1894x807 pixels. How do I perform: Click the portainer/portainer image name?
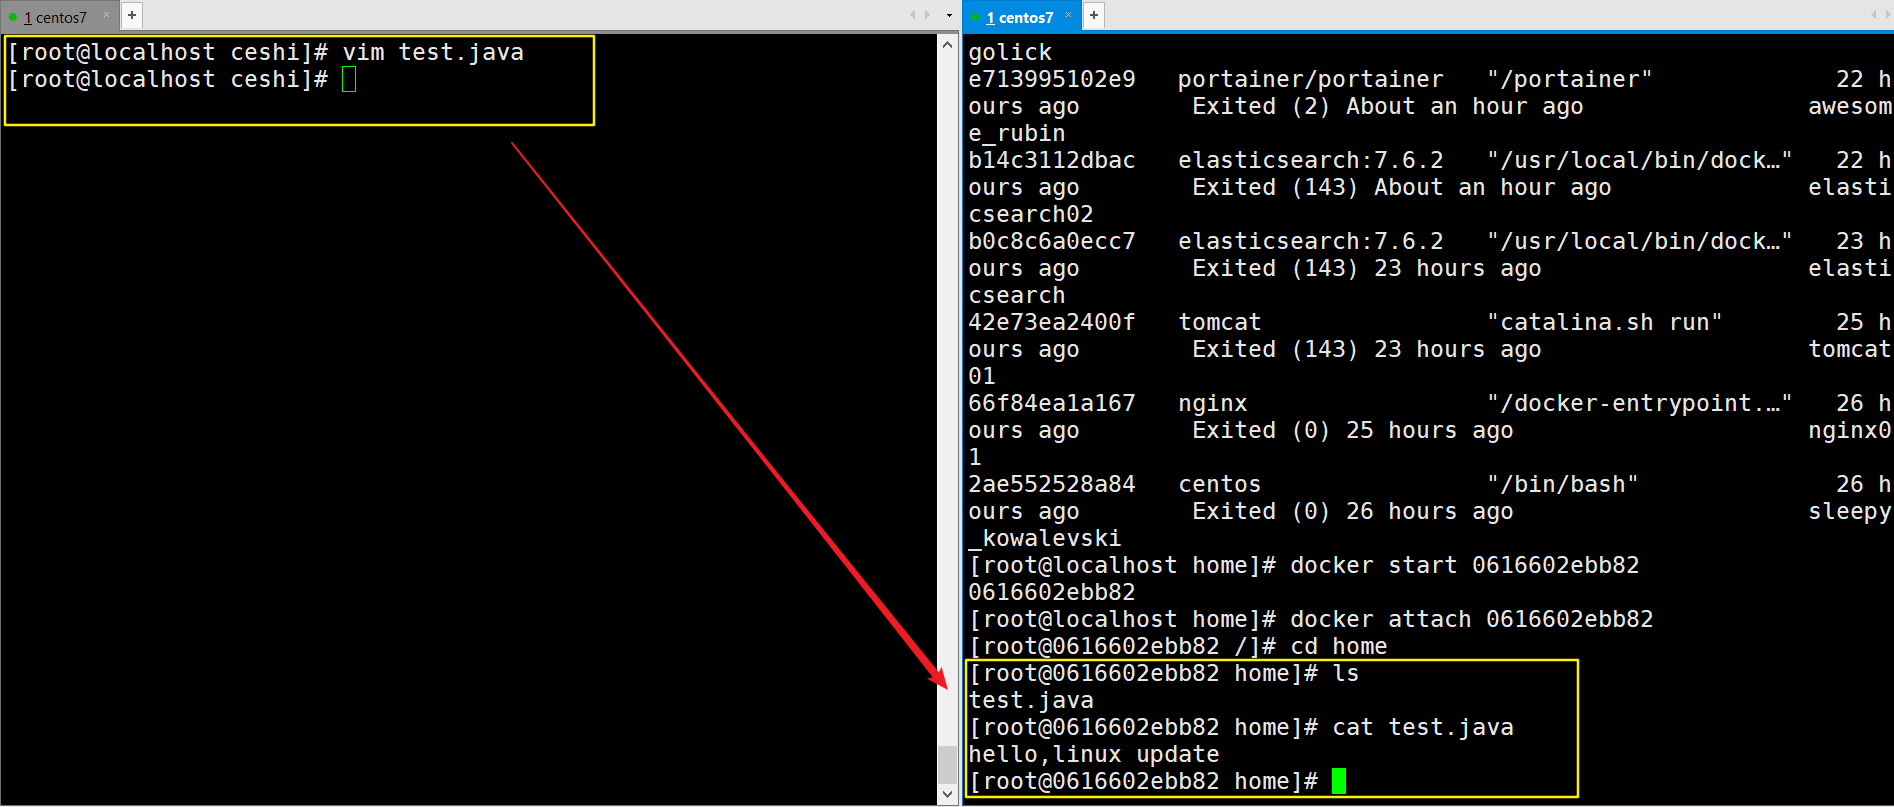pyautogui.click(x=1311, y=79)
